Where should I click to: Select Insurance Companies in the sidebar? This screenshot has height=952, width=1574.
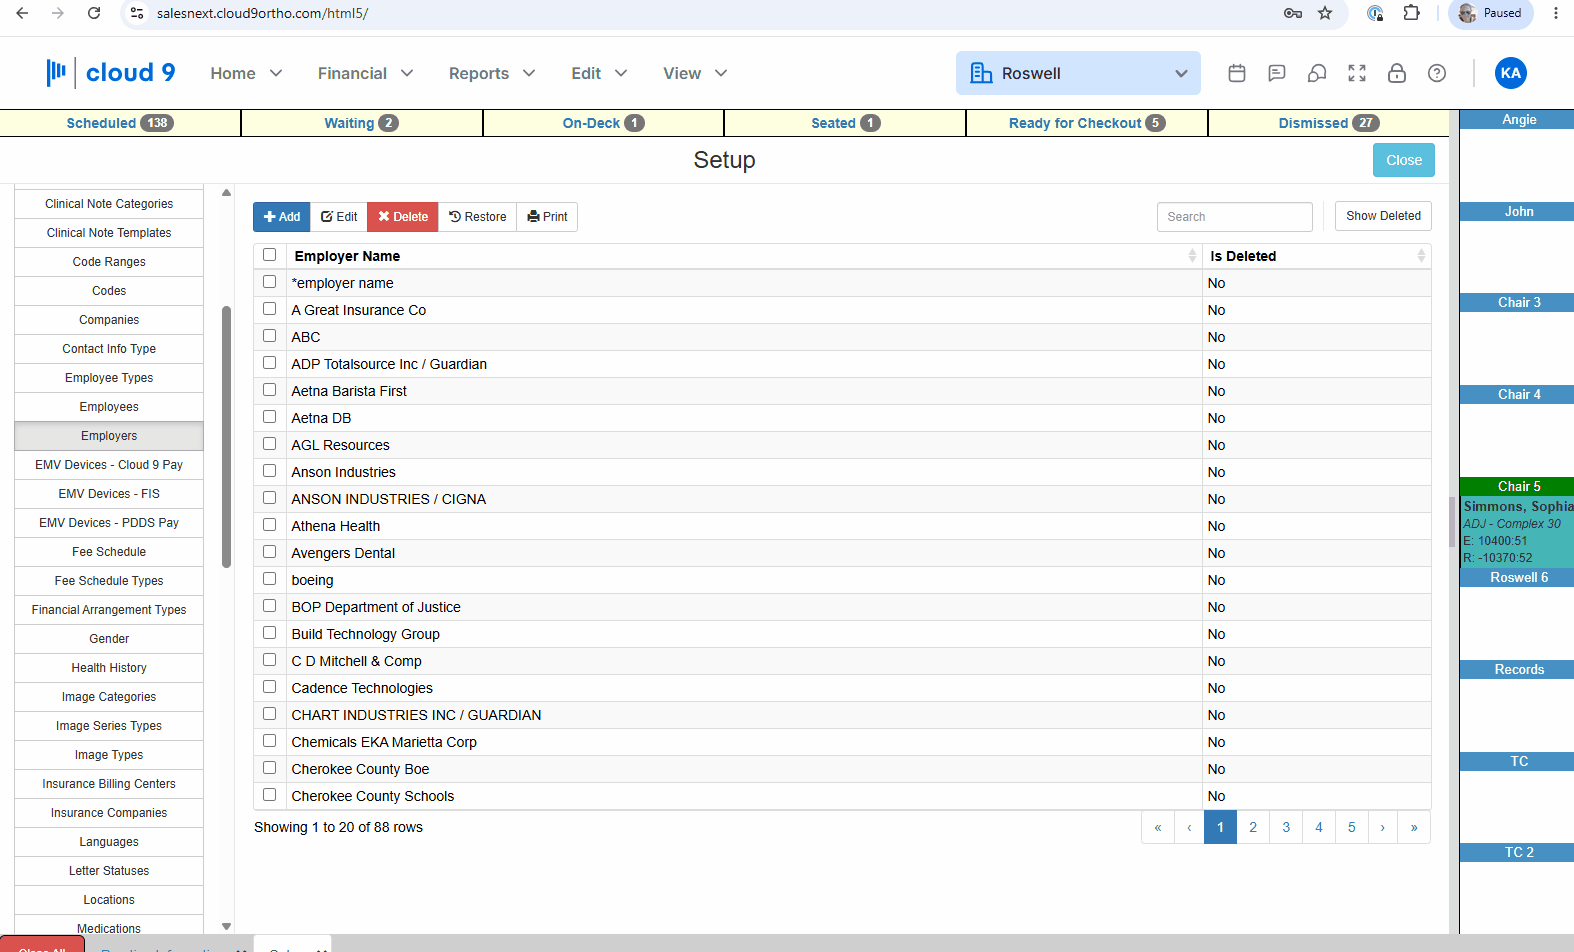[x=109, y=813]
